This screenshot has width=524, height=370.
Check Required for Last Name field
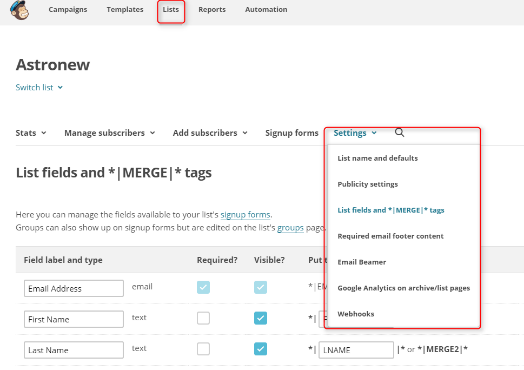pos(203,349)
